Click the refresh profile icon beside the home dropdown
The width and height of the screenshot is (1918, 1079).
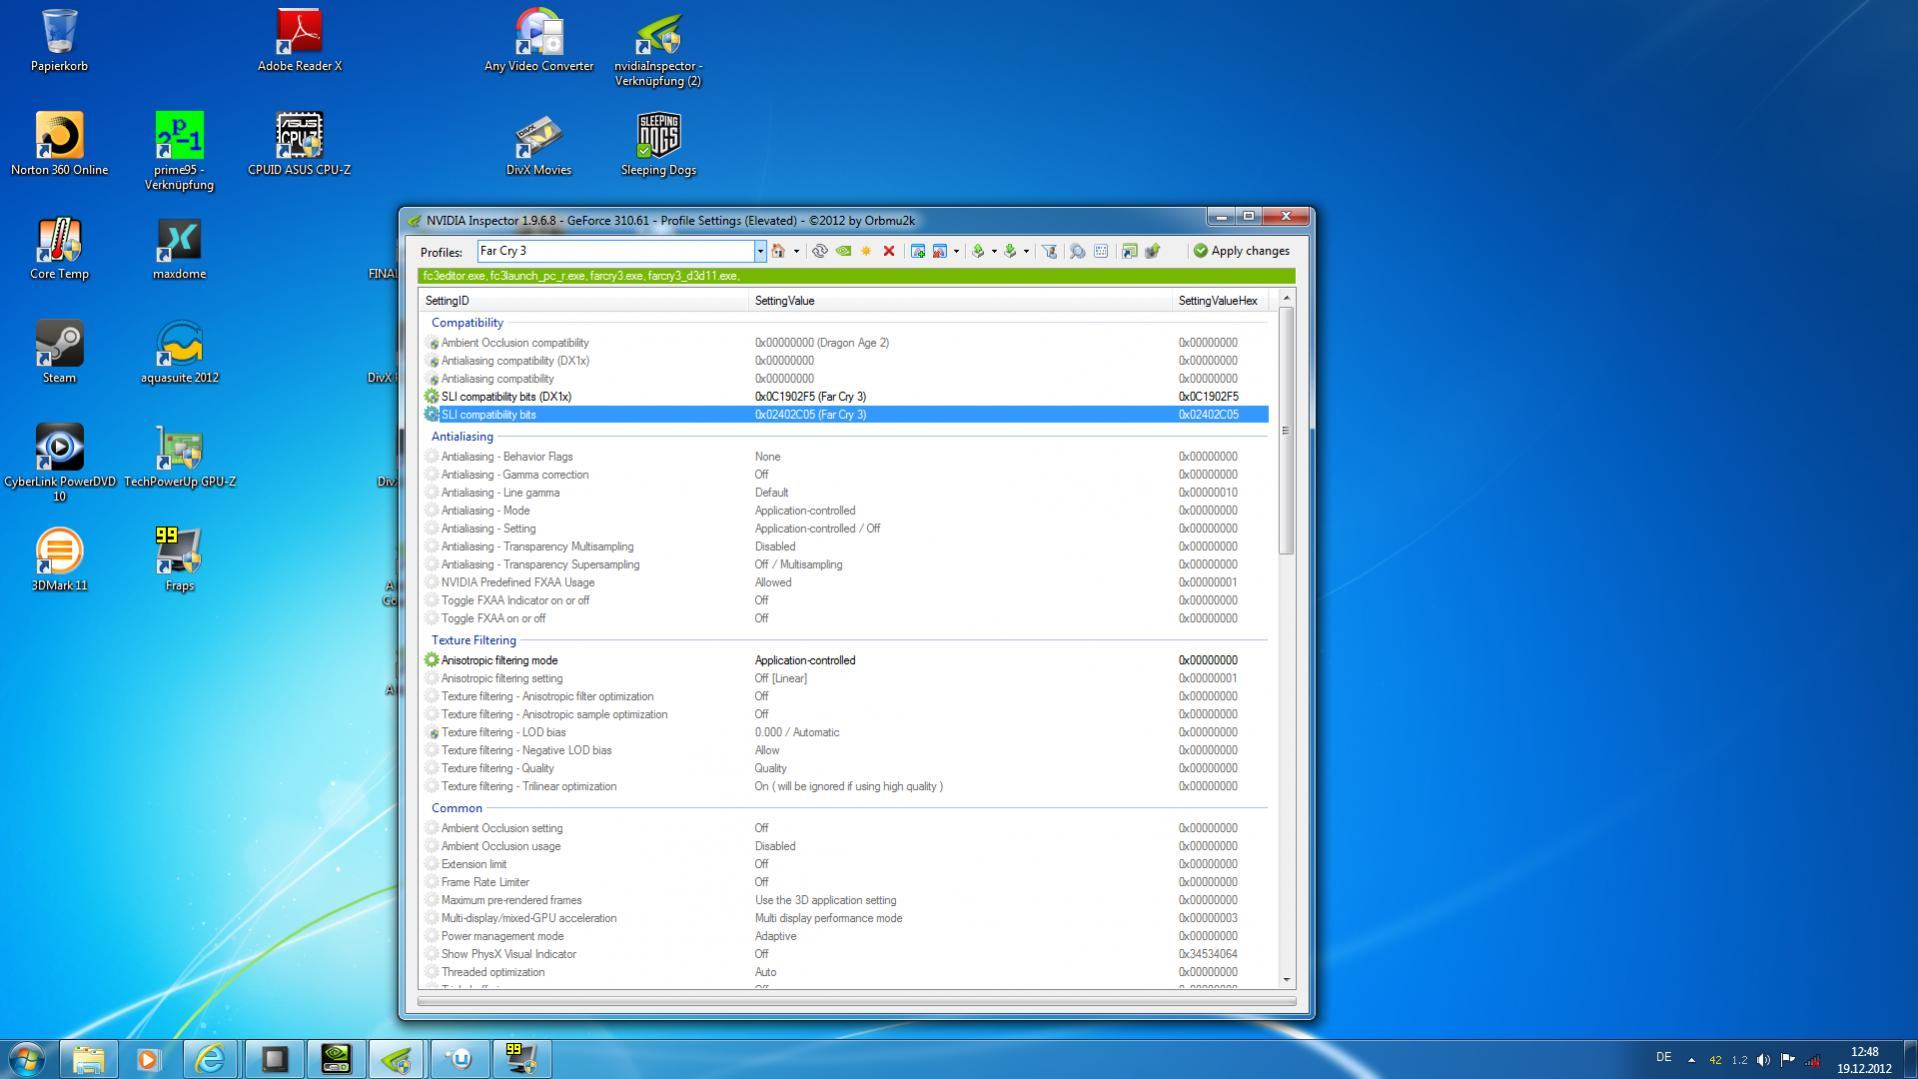point(820,251)
